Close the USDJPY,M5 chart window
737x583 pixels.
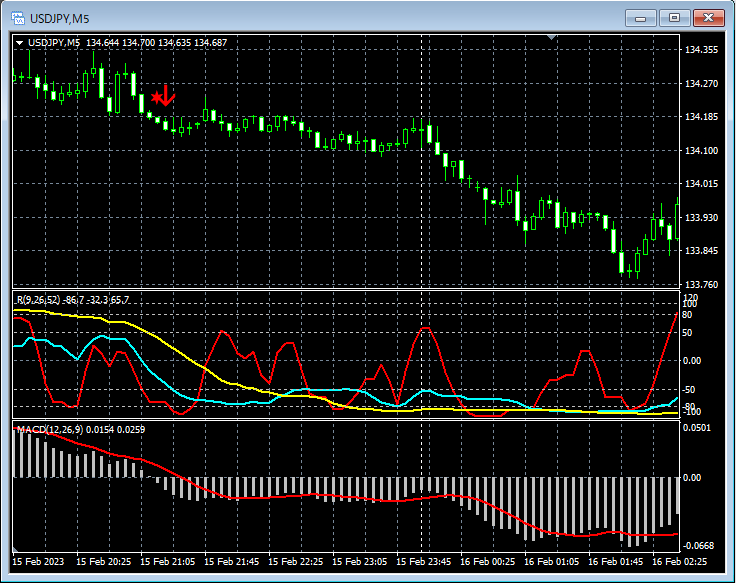tap(709, 18)
